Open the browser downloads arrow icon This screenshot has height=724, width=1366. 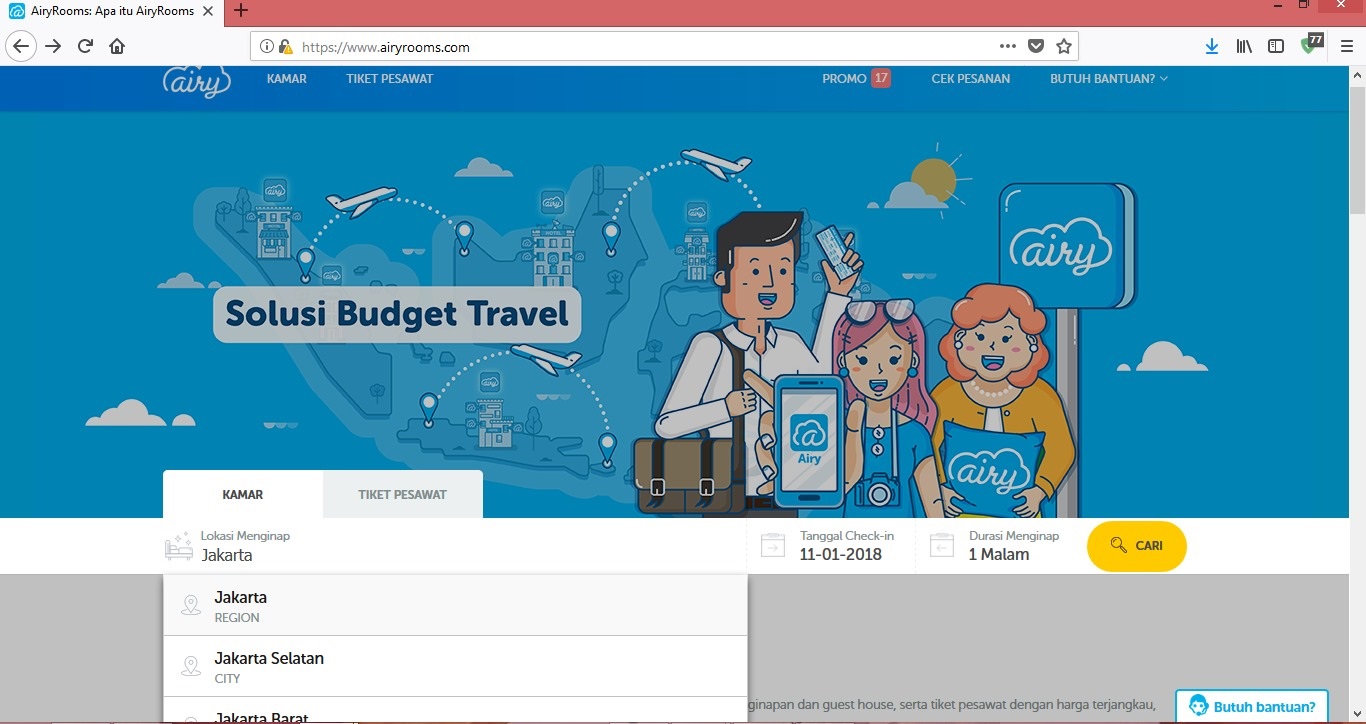point(1212,46)
